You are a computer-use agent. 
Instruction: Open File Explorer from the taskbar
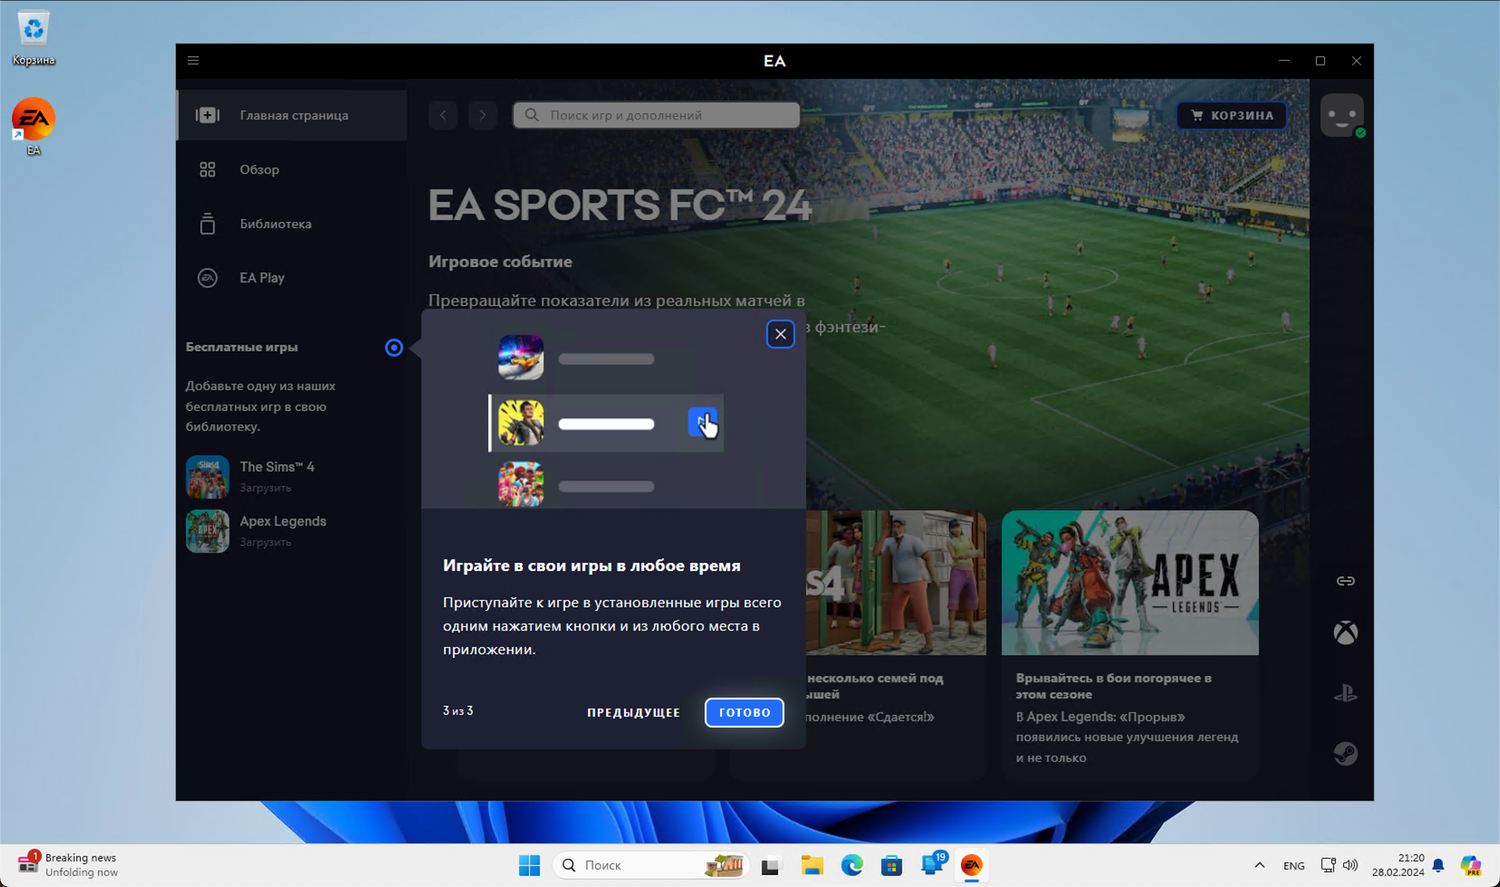pyautogui.click(x=812, y=865)
